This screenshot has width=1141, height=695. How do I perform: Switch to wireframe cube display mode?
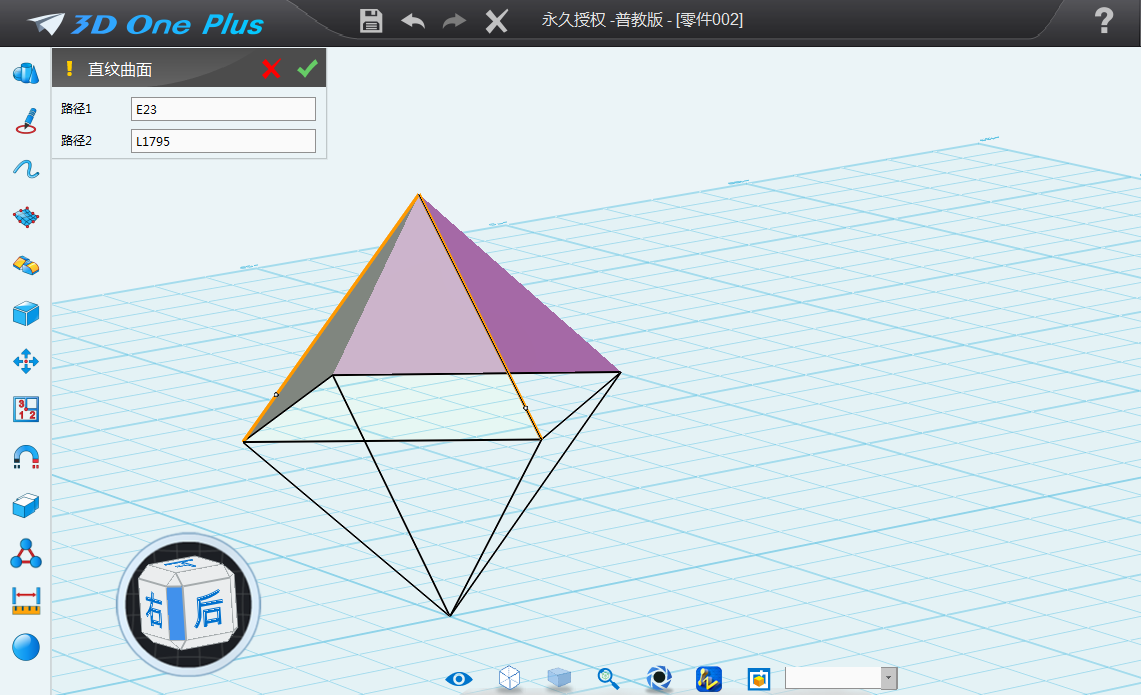pos(509,678)
